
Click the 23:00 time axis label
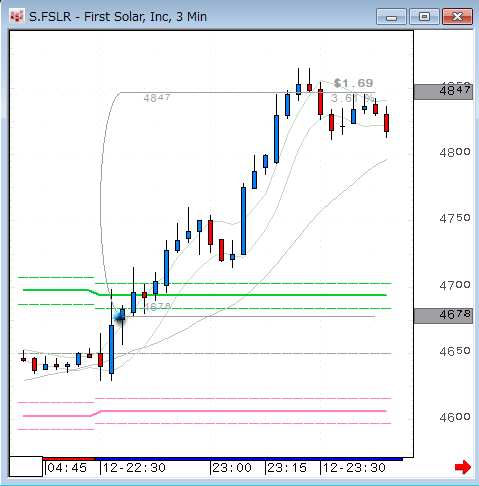[x=232, y=468]
